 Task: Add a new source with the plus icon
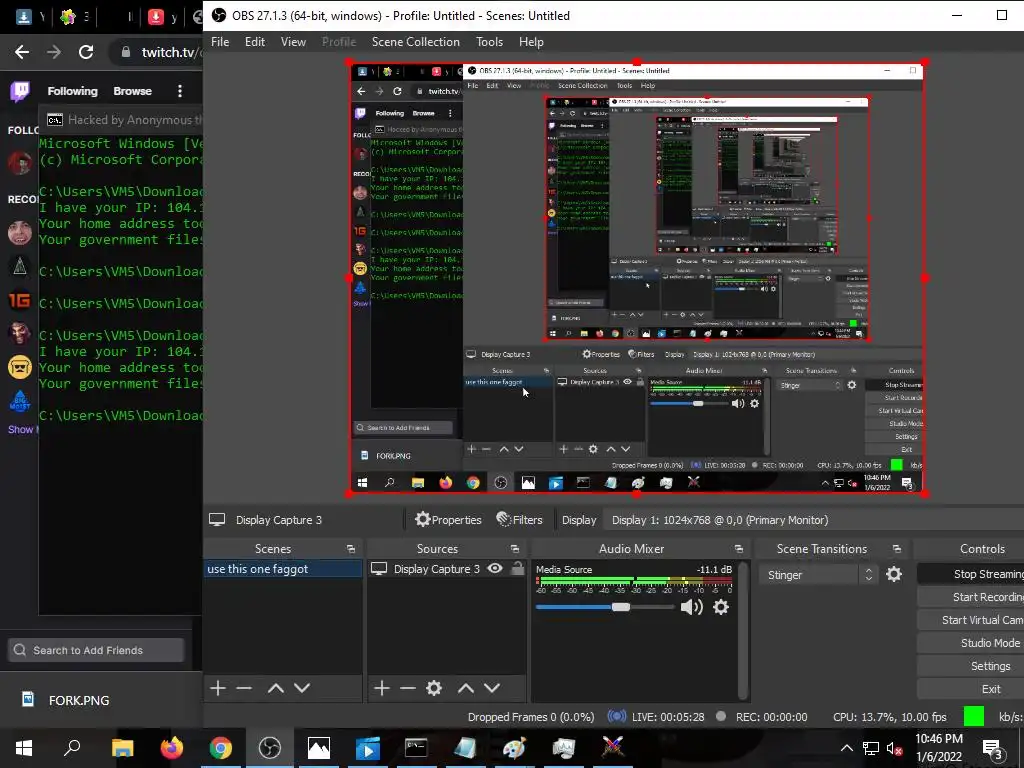382,688
